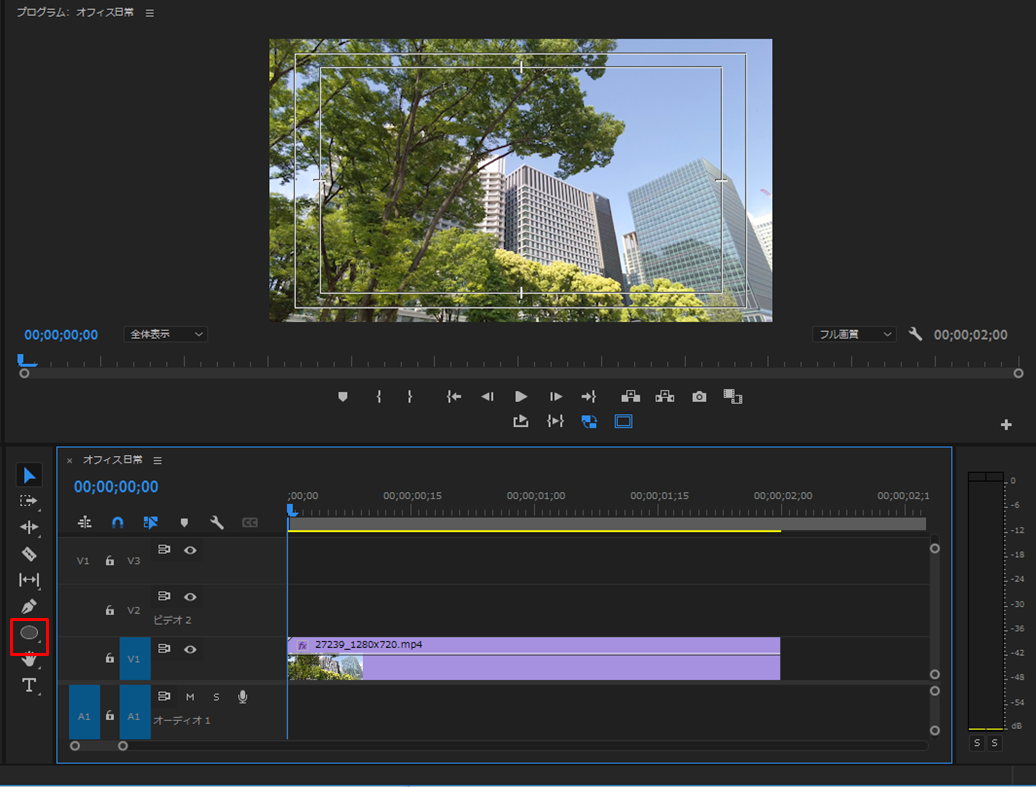The width and height of the screenshot is (1036, 787).
Task: Toggle V1 track output eye icon
Action: coord(190,649)
